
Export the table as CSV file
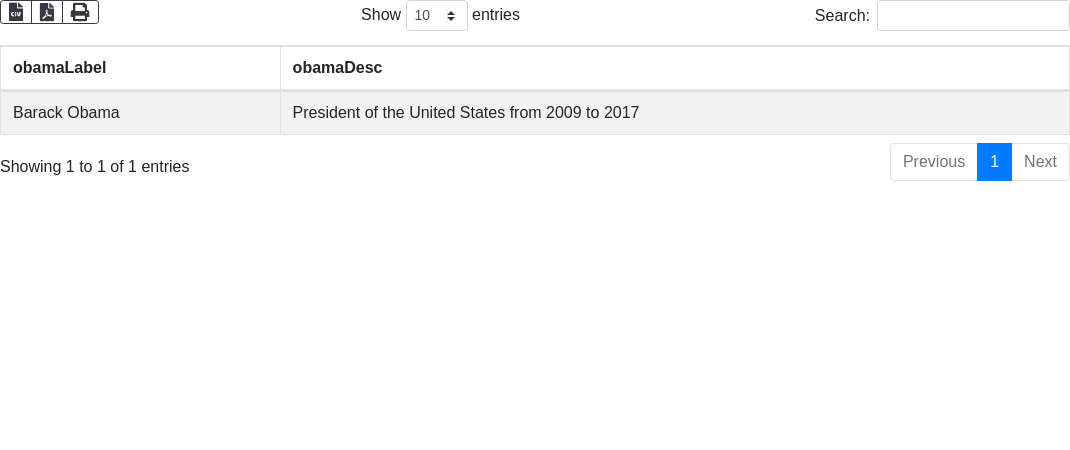(x=16, y=12)
